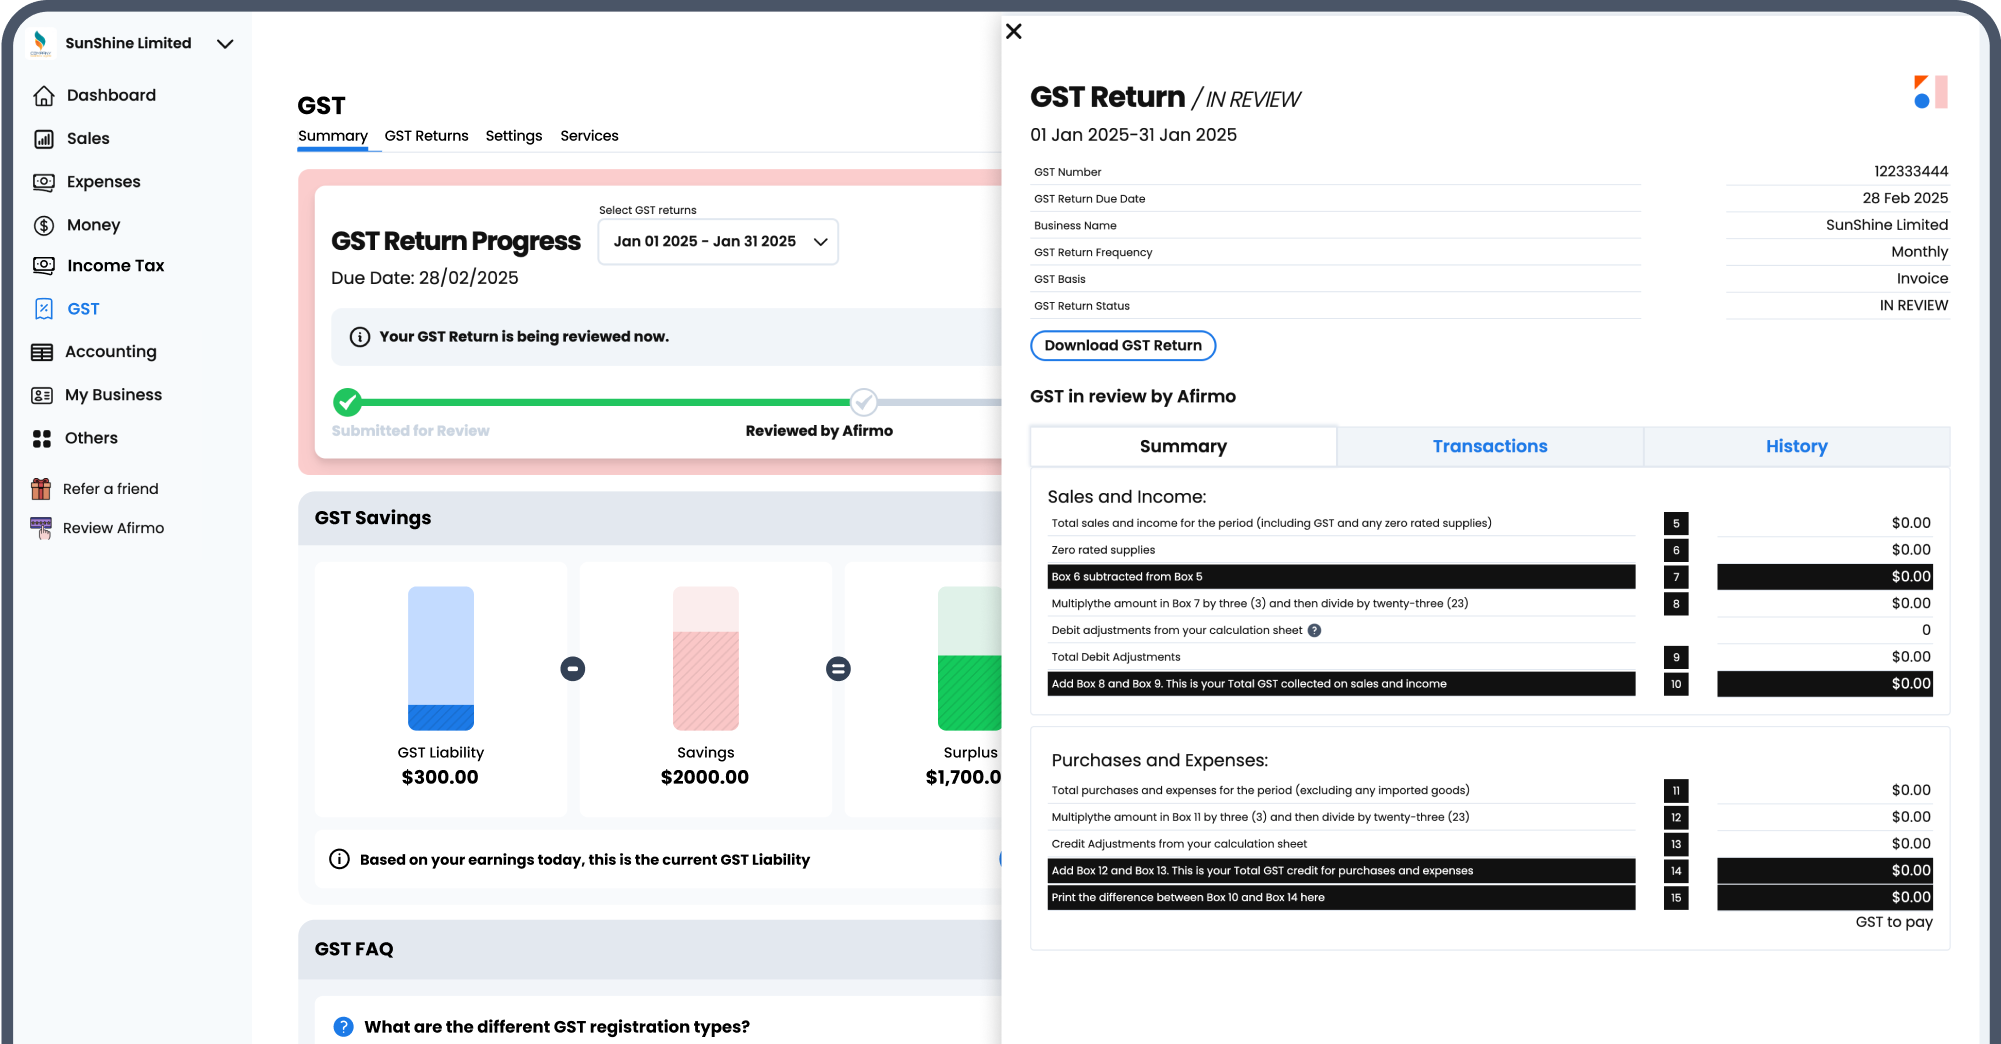Click the box number 5 marker

pyautogui.click(x=1676, y=523)
